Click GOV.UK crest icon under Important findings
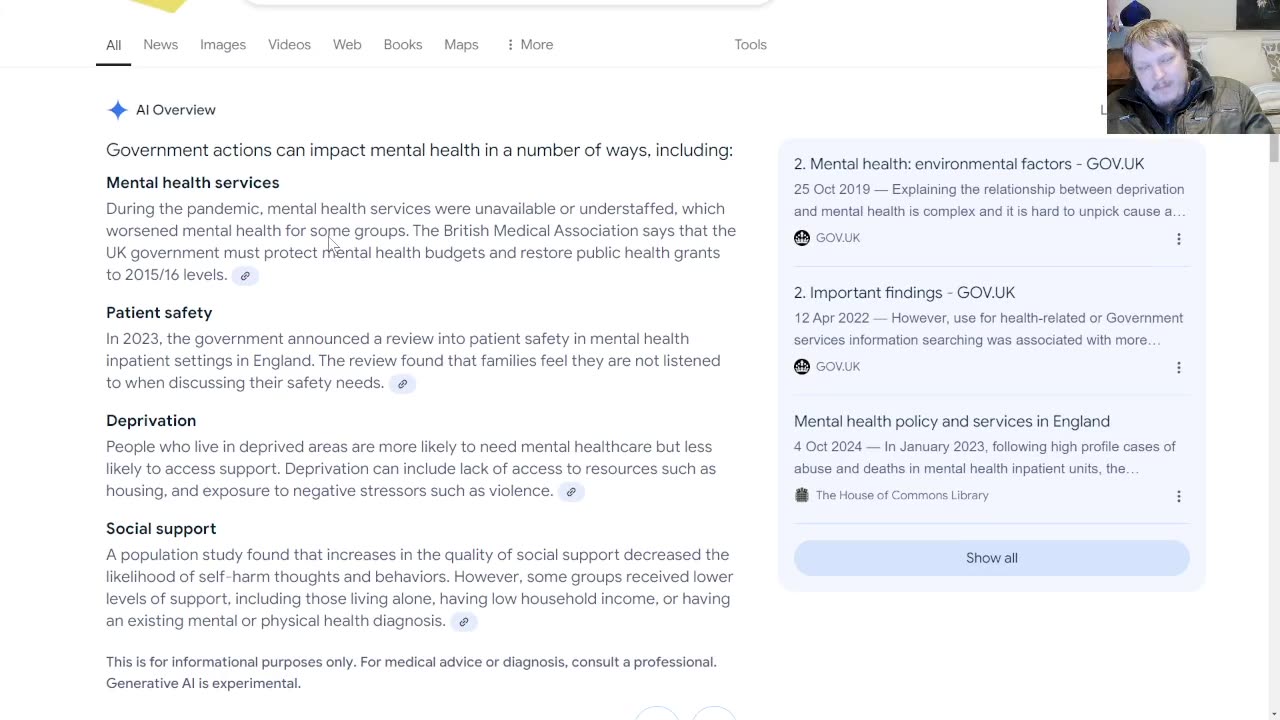Viewport: 1280px width, 720px height. 801,367
